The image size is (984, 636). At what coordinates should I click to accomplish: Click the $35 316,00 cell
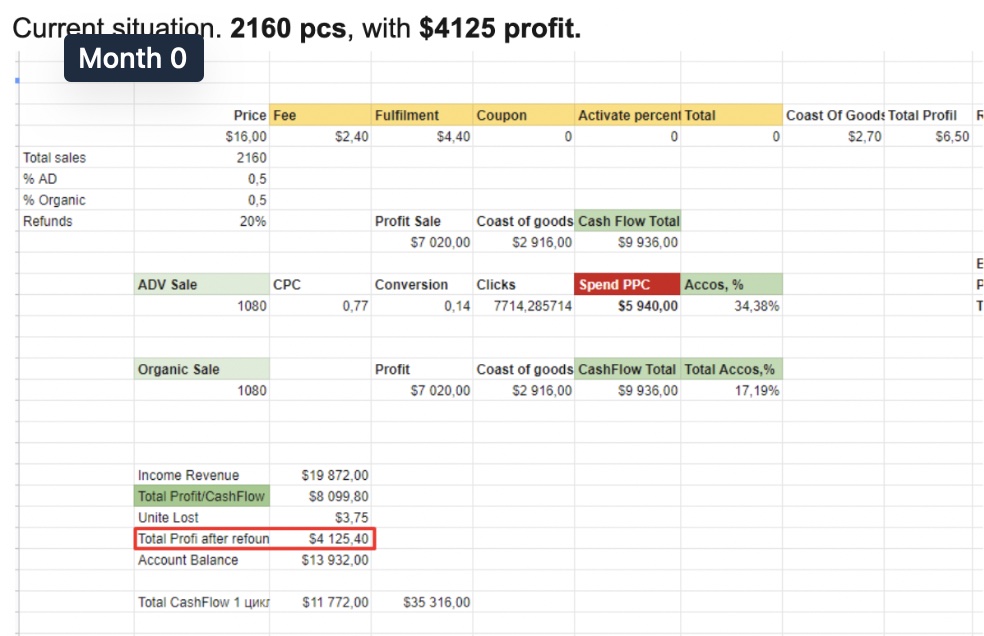tap(423, 603)
